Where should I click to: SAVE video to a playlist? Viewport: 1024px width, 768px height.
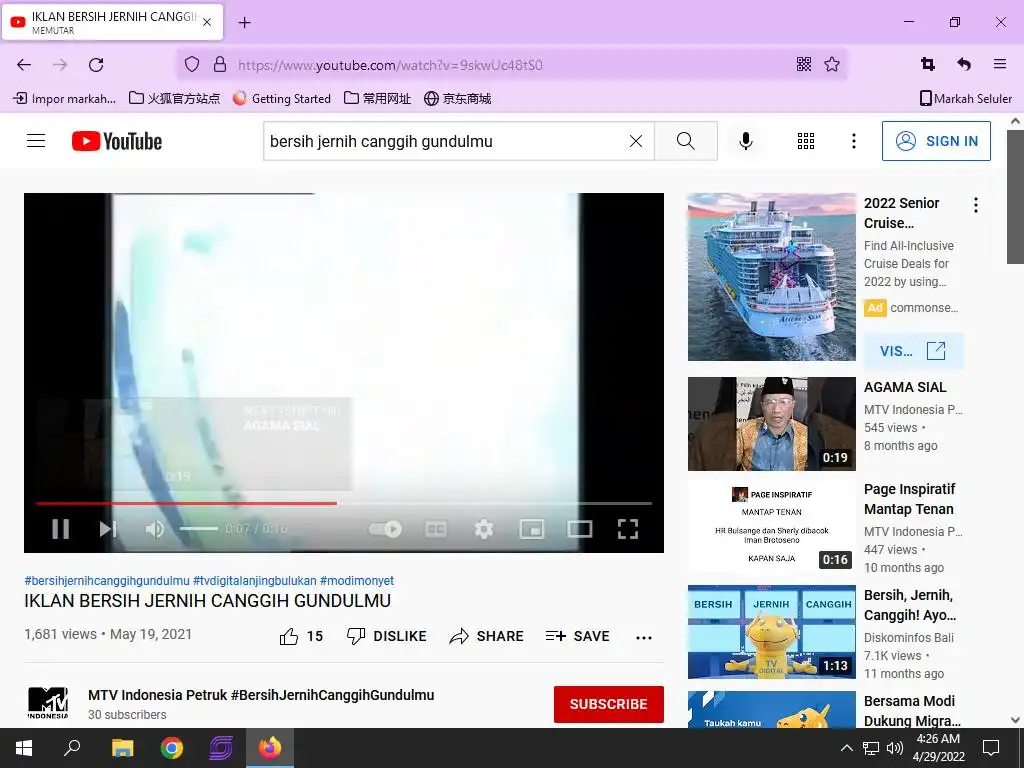[x=577, y=636]
